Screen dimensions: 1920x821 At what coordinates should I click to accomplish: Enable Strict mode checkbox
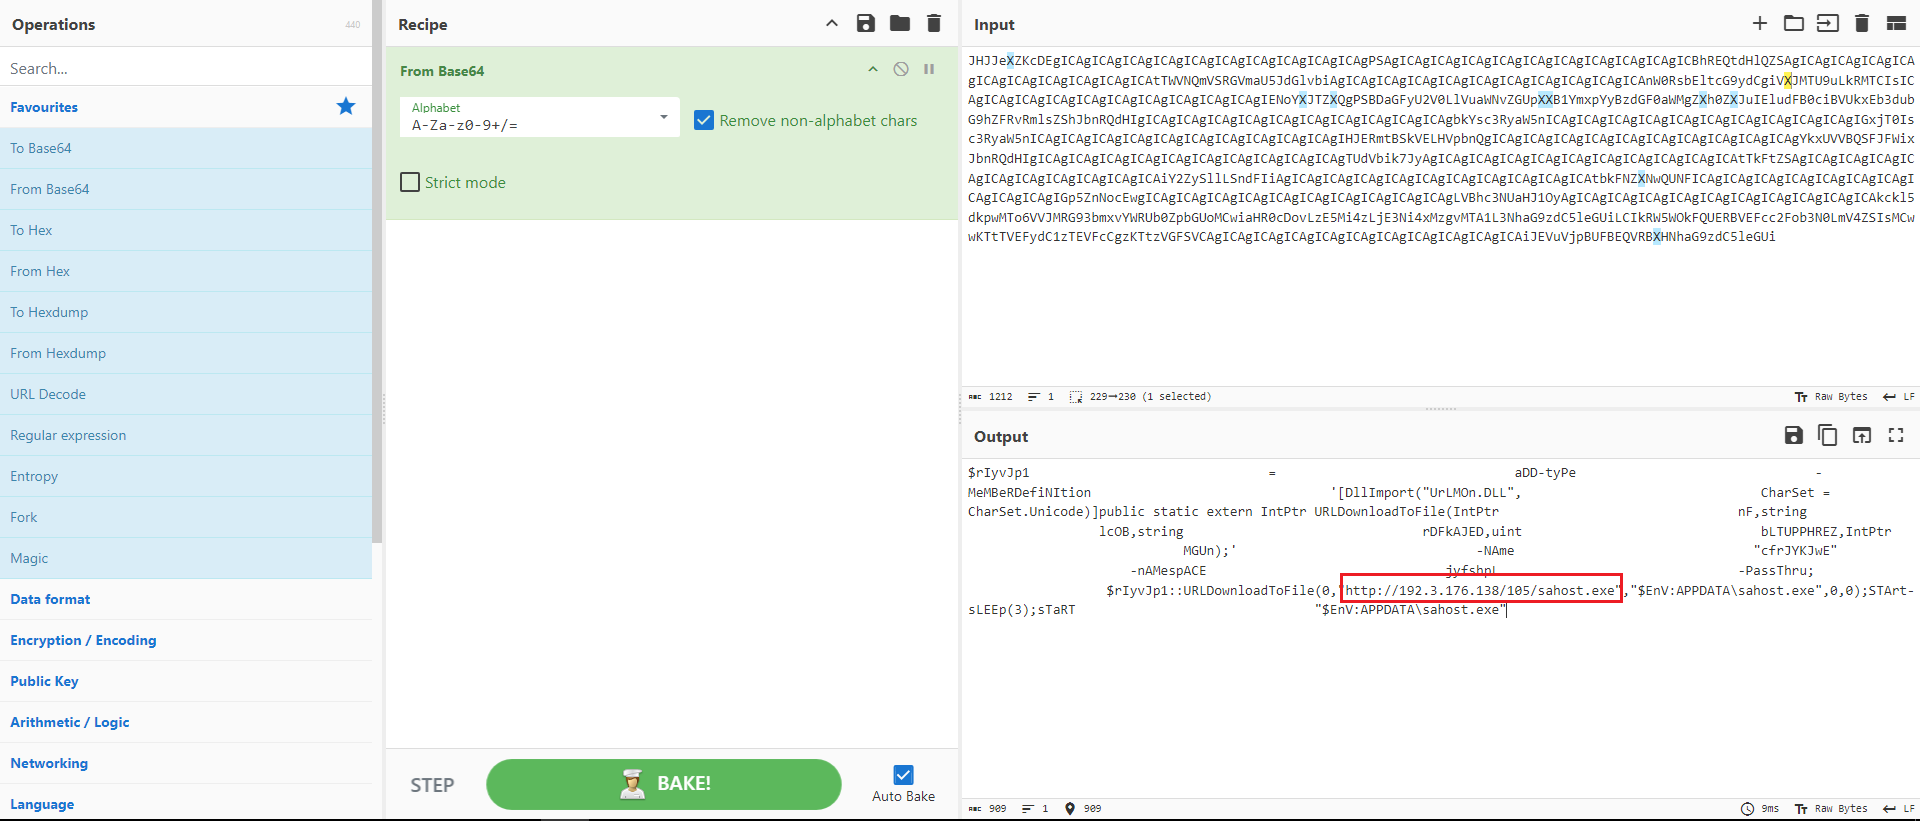pos(410,182)
